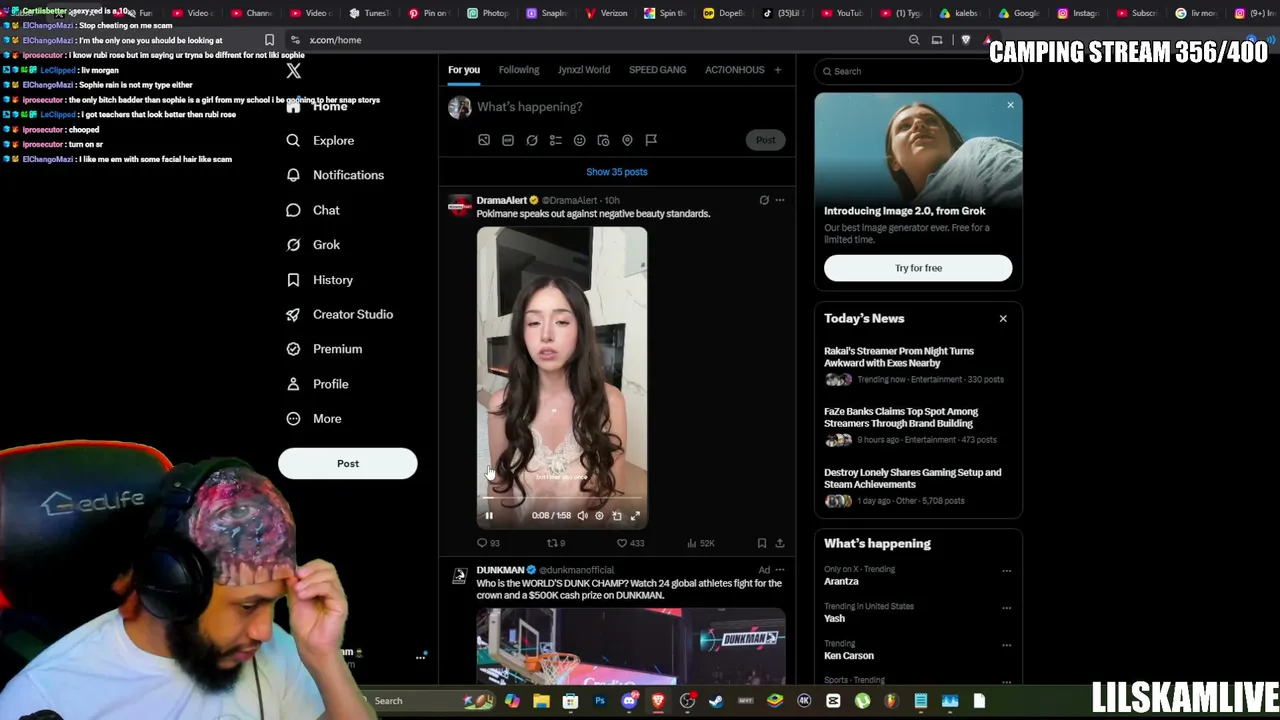This screenshot has height=720, width=1280.
Task: Toggle fullscreen on the Pokimane video
Action: tap(635, 516)
